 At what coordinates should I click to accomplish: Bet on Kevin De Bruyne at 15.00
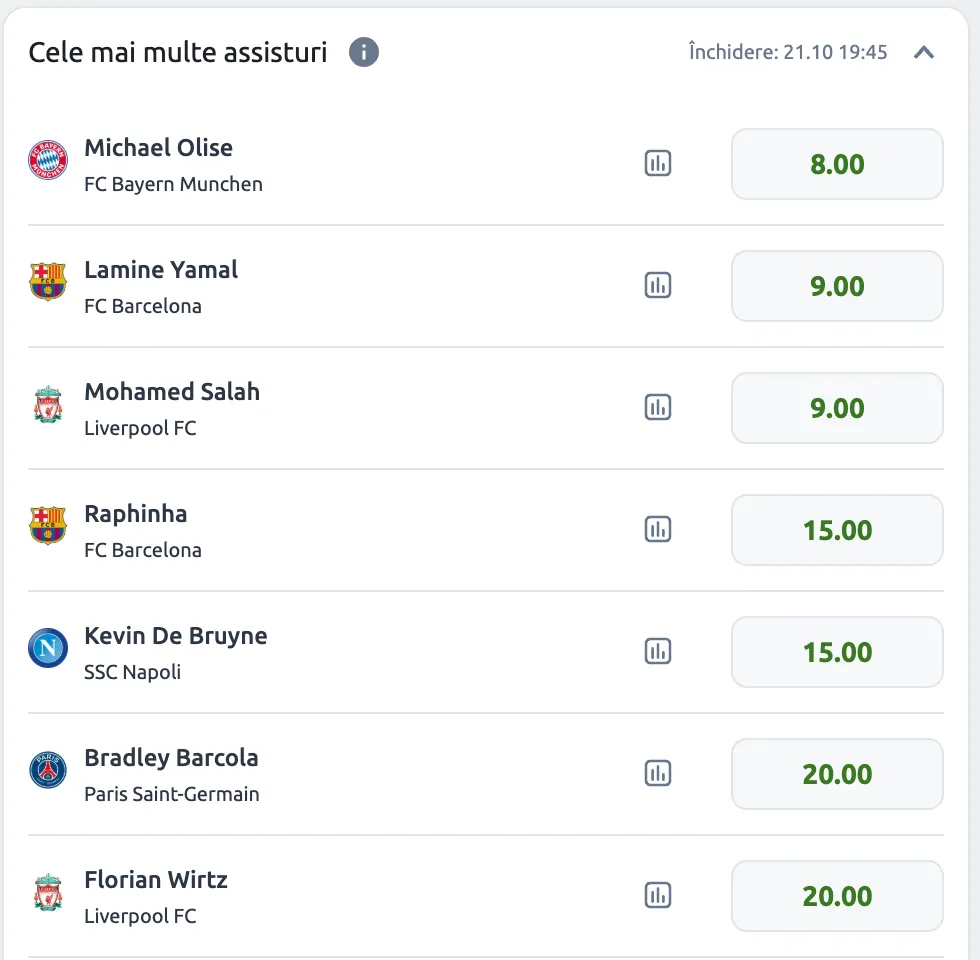(837, 652)
